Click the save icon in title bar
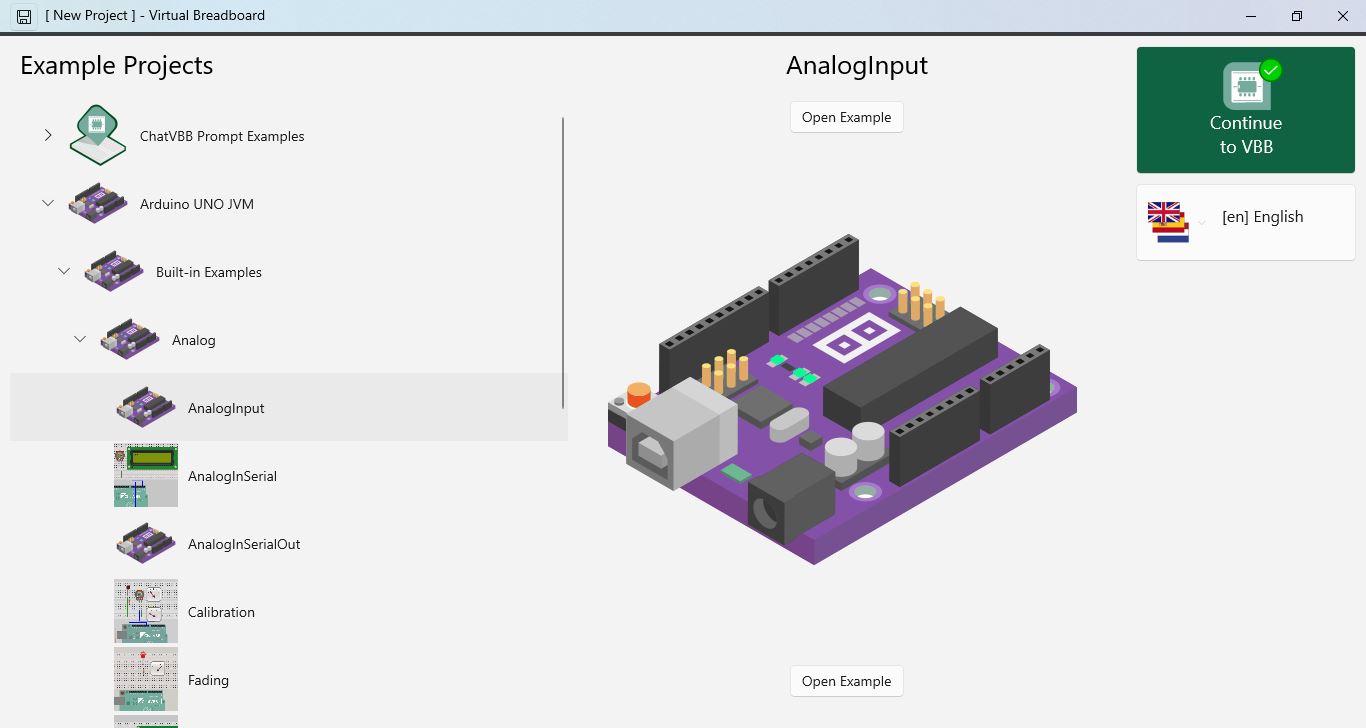 click(x=24, y=16)
